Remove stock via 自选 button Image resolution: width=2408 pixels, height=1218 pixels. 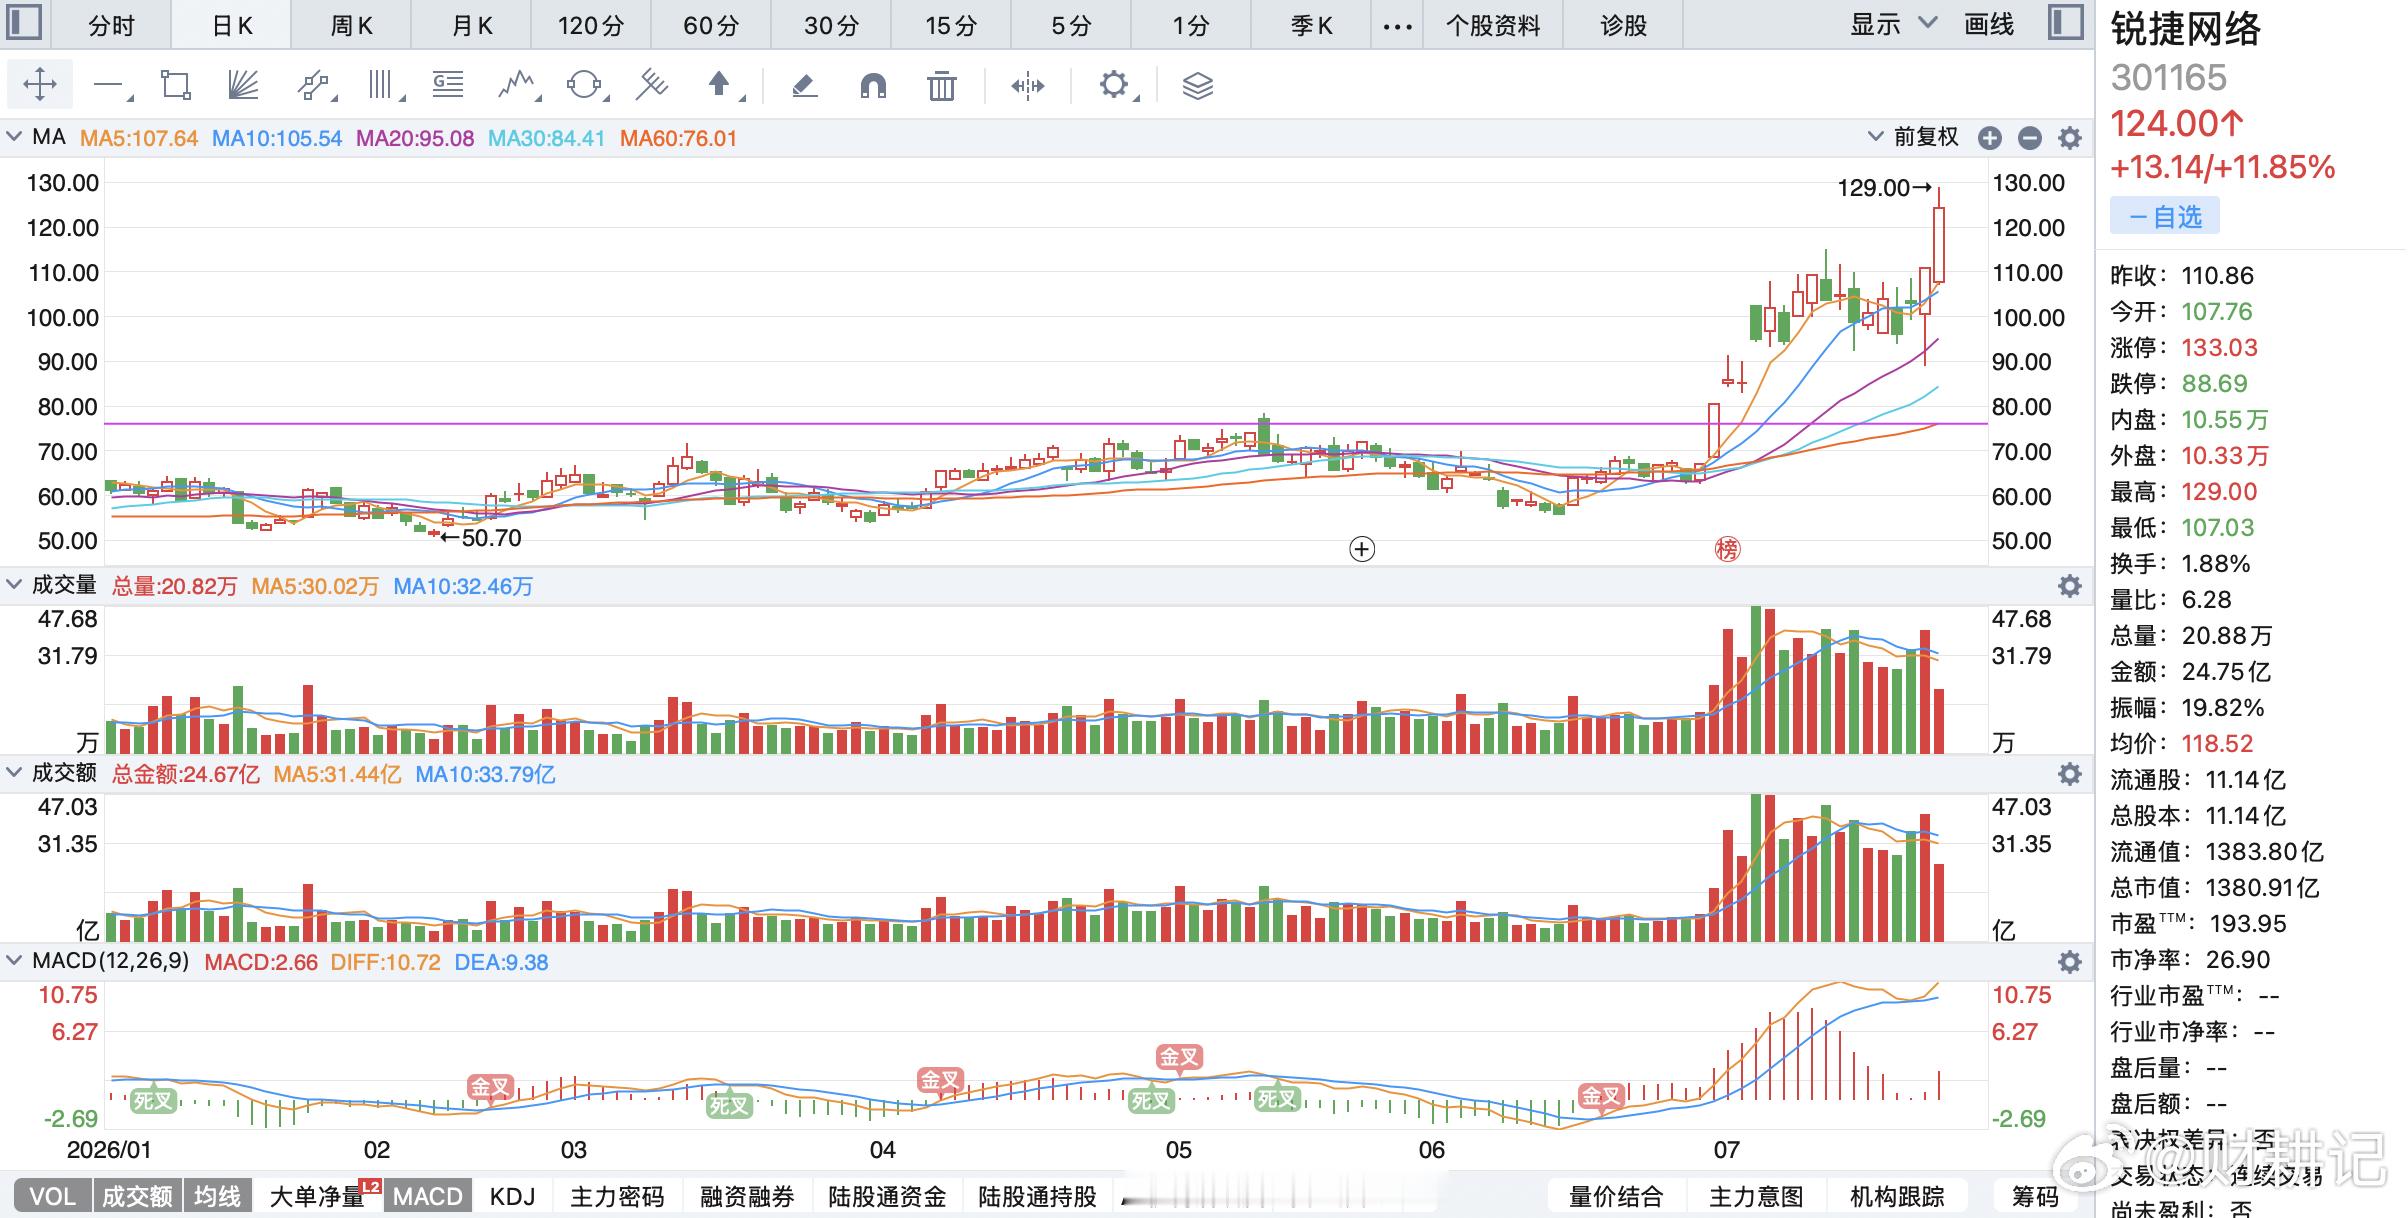tap(2165, 216)
